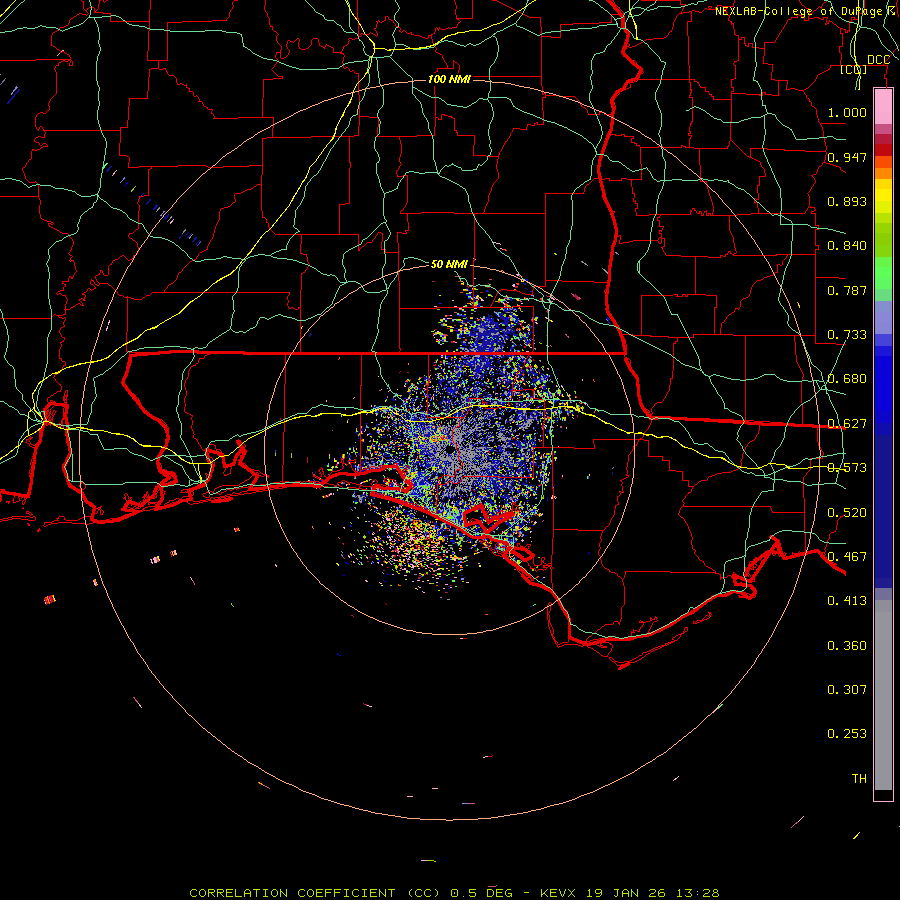The width and height of the screenshot is (900, 900).
Task: Click the [CC] units label above the scale
Action: click(854, 69)
